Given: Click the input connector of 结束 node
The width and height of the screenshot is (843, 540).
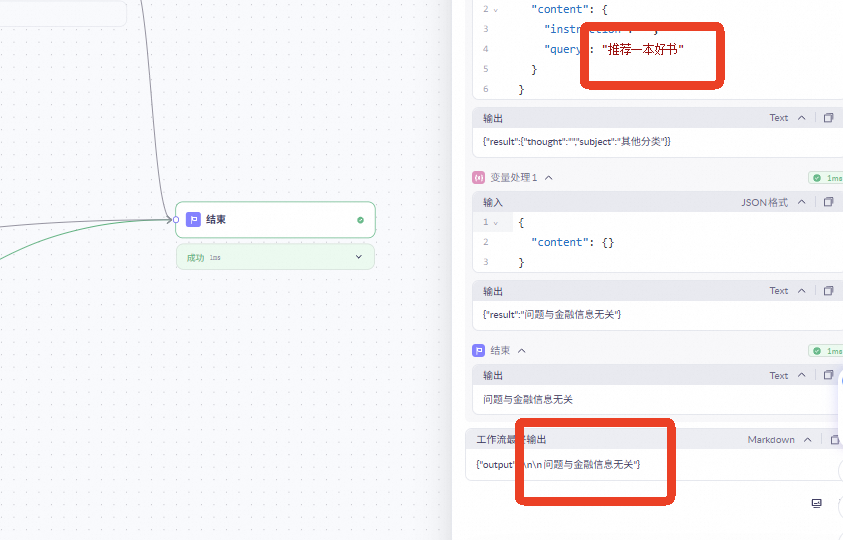Looking at the screenshot, I should [x=176, y=219].
